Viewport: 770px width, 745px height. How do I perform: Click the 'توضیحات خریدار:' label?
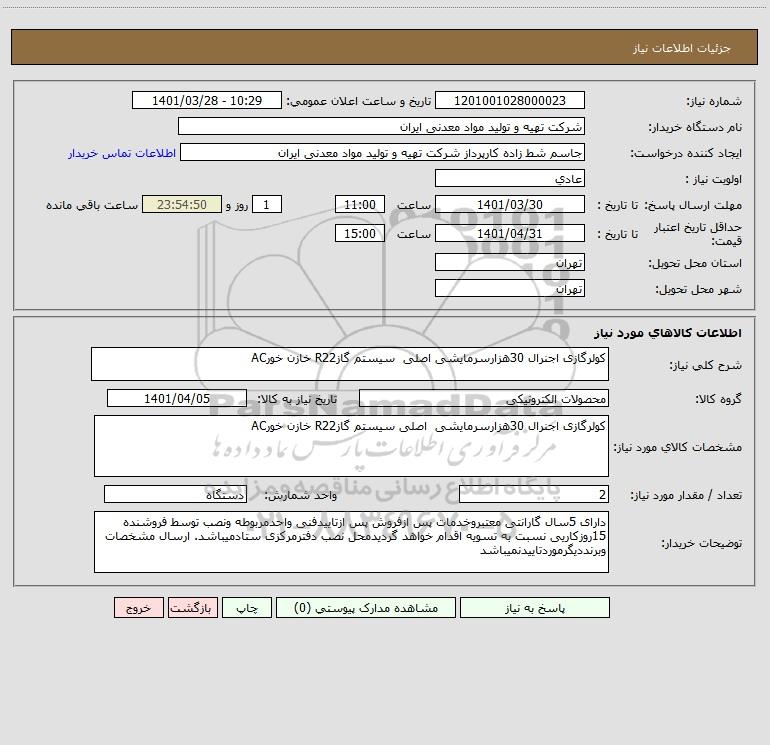point(702,543)
